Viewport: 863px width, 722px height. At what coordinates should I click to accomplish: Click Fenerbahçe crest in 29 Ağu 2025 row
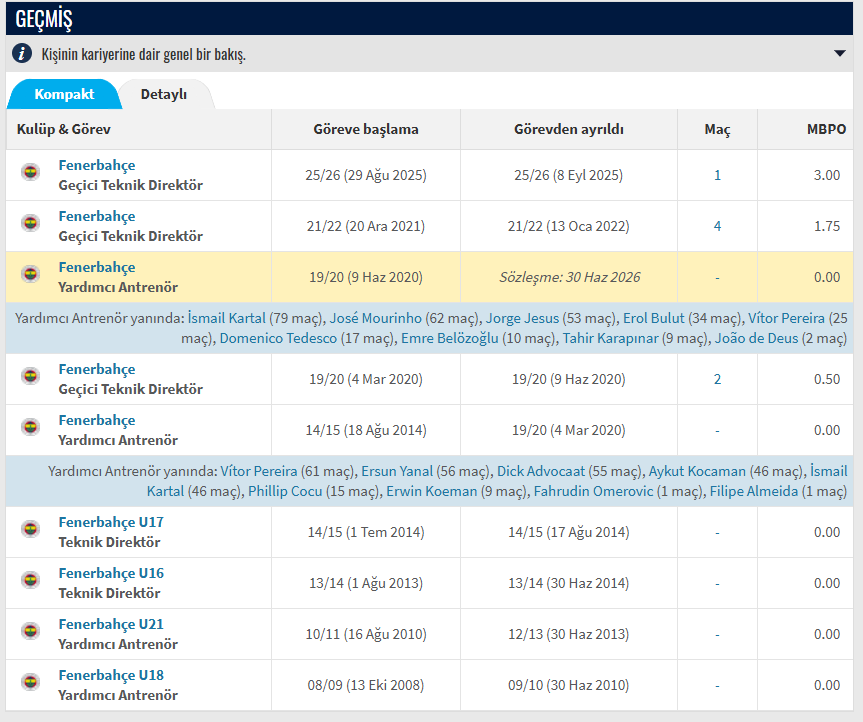pyautogui.click(x=31, y=172)
